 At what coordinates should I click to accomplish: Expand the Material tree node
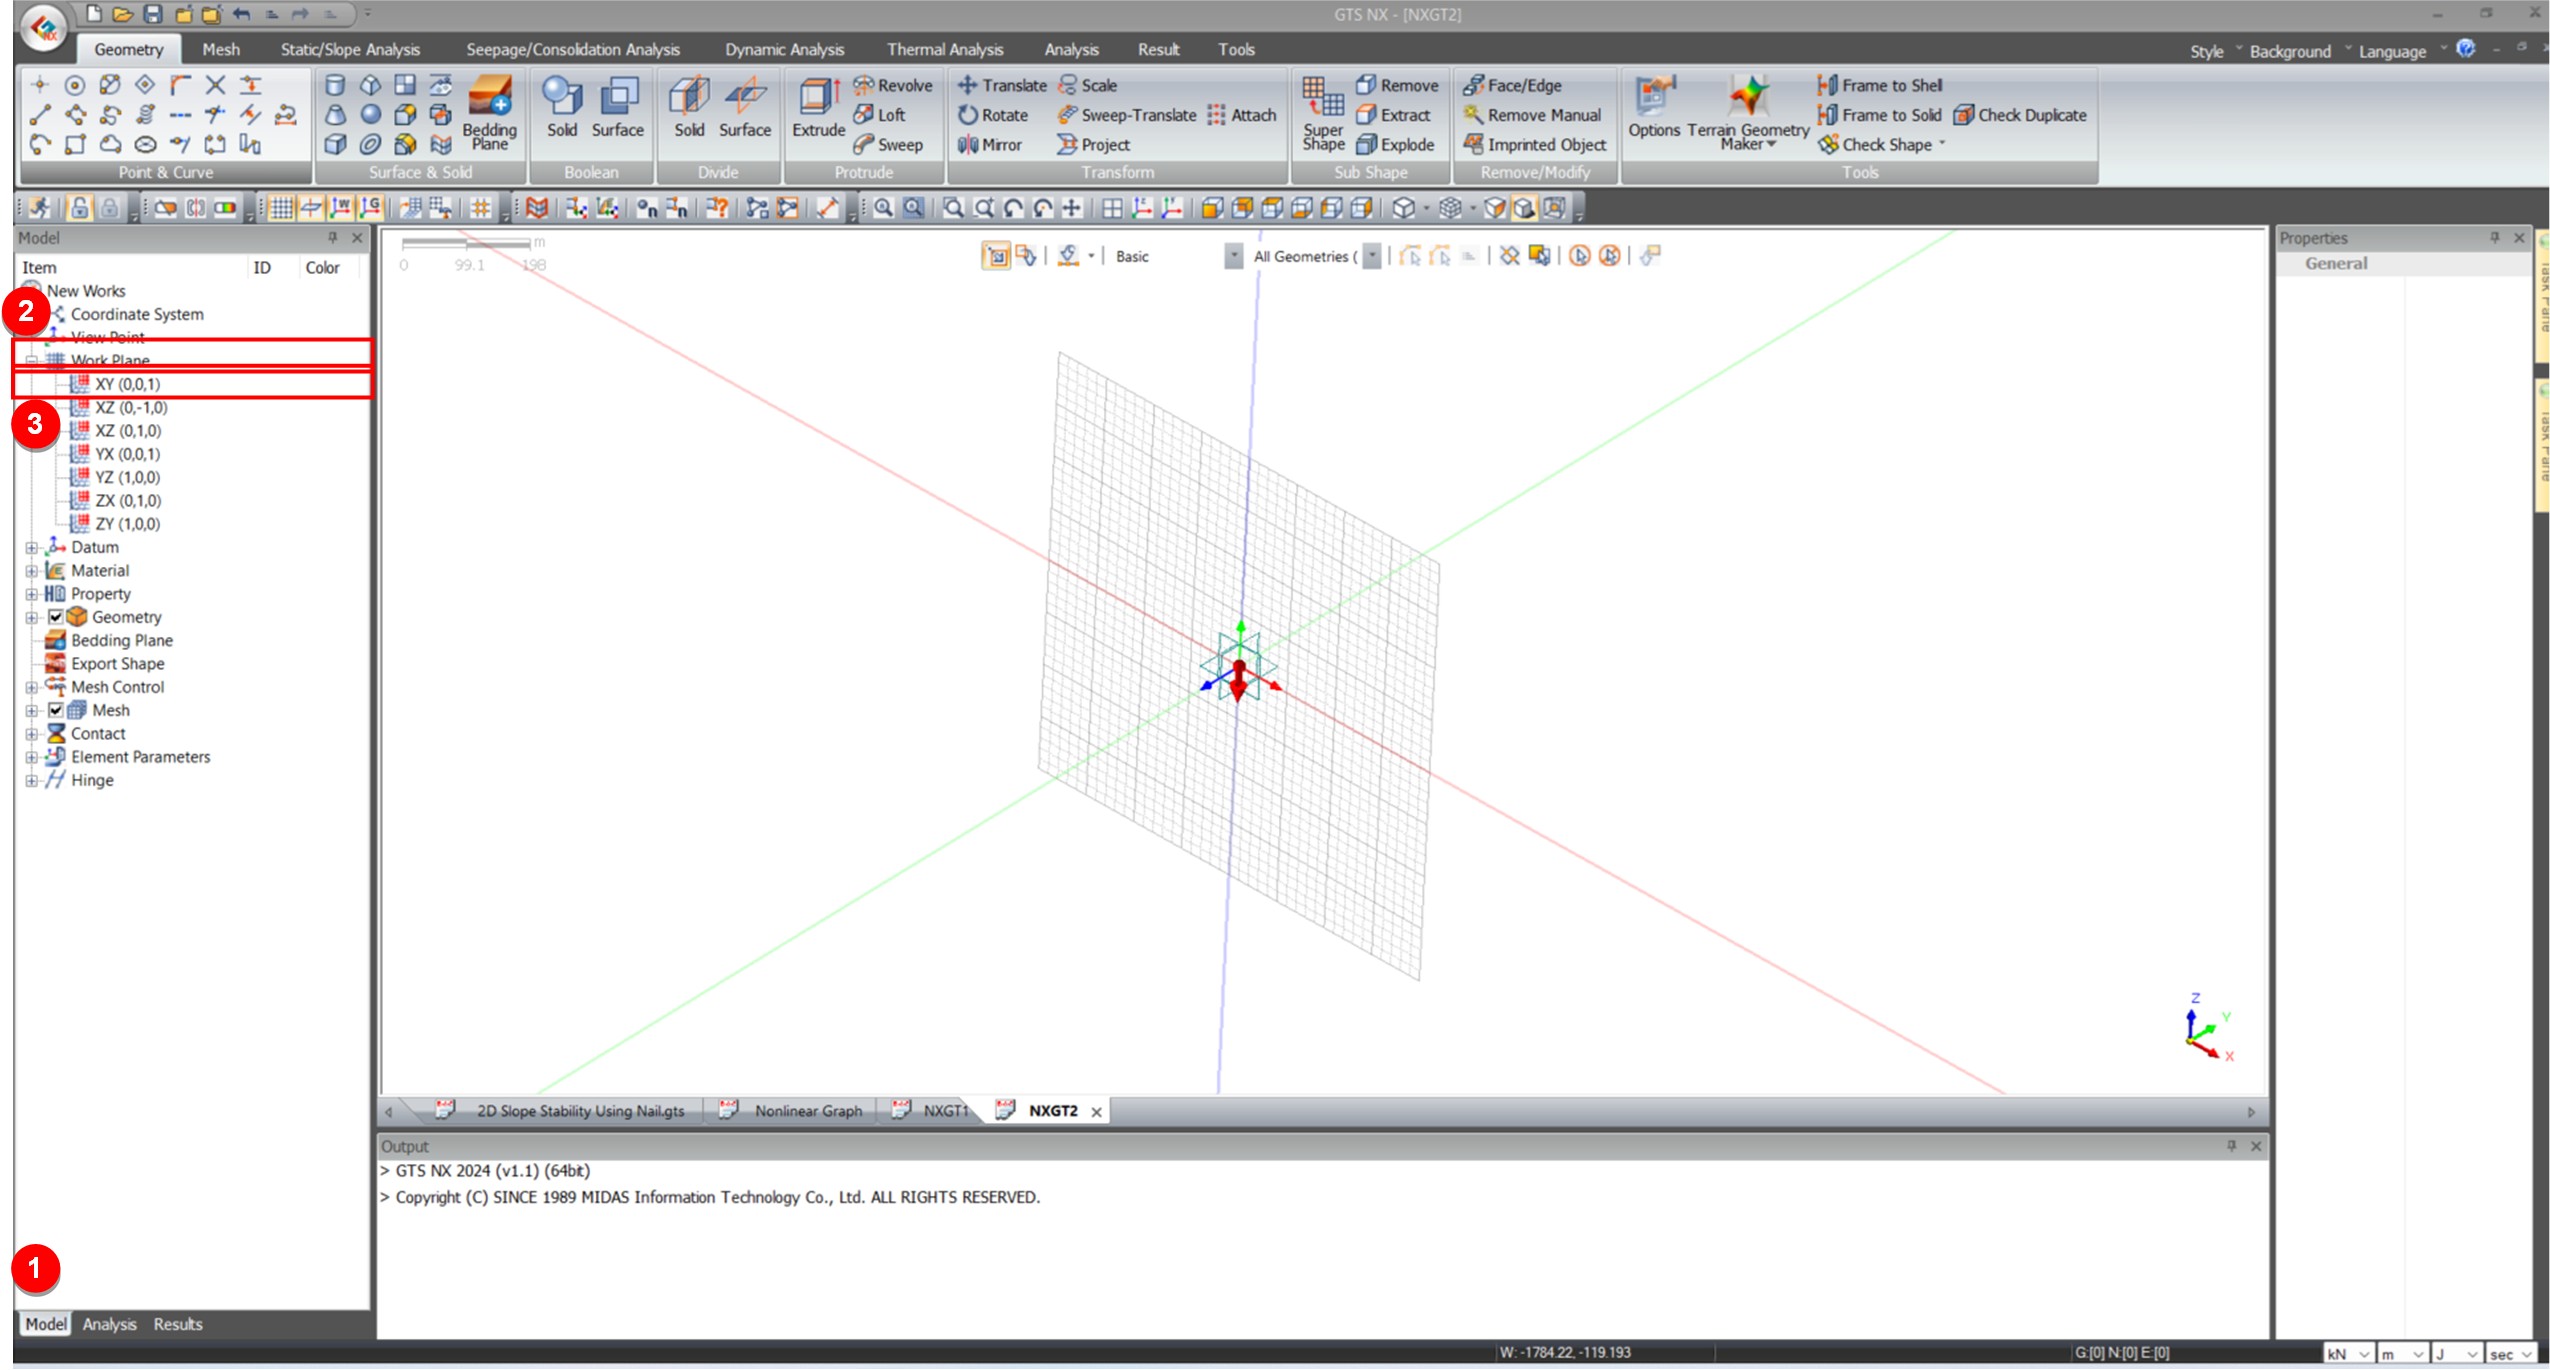point(31,571)
